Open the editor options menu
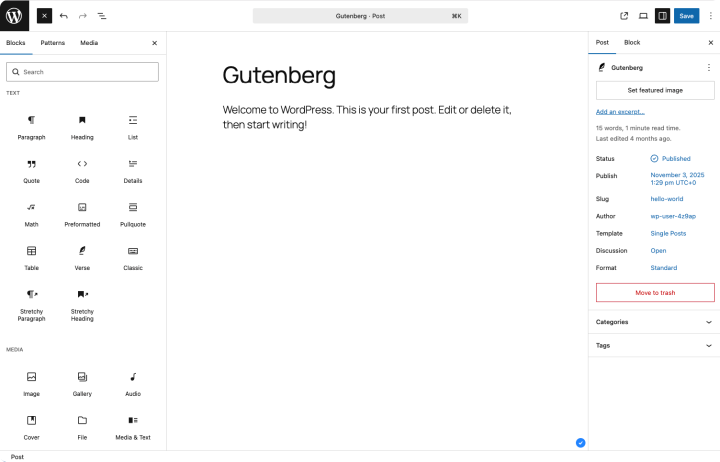 710,16
